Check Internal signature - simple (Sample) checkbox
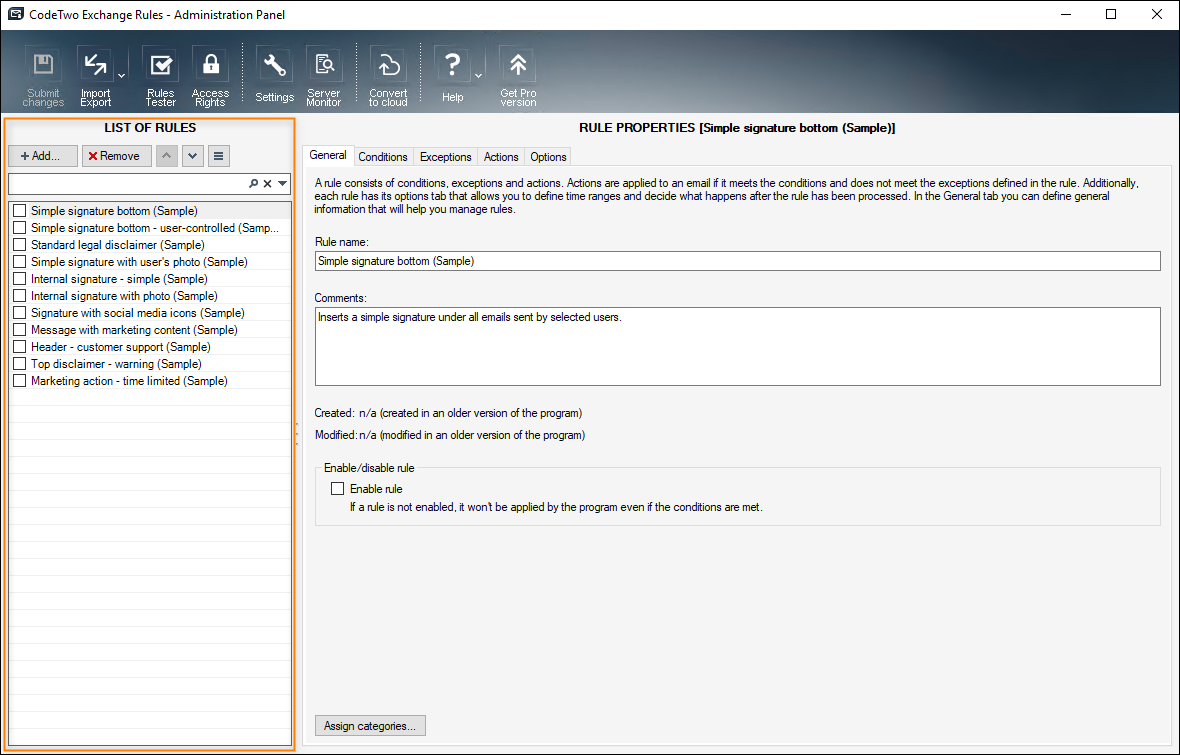Image resolution: width=1180 pixels, height=755 pixels. coord(20,279)
